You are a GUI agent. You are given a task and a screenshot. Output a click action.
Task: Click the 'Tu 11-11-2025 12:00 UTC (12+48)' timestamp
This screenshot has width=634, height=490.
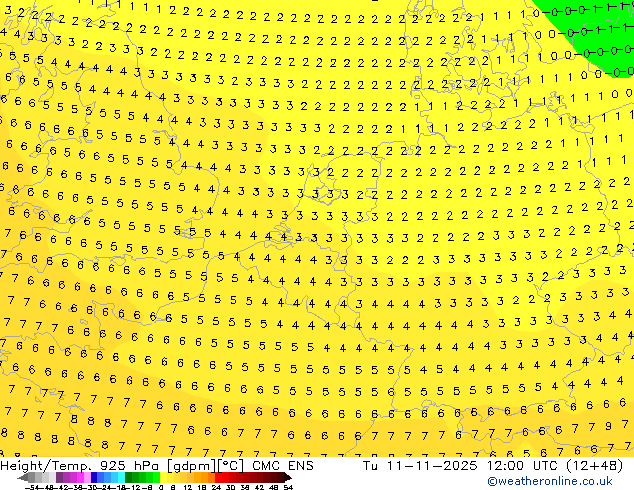(x=493, y=466)
